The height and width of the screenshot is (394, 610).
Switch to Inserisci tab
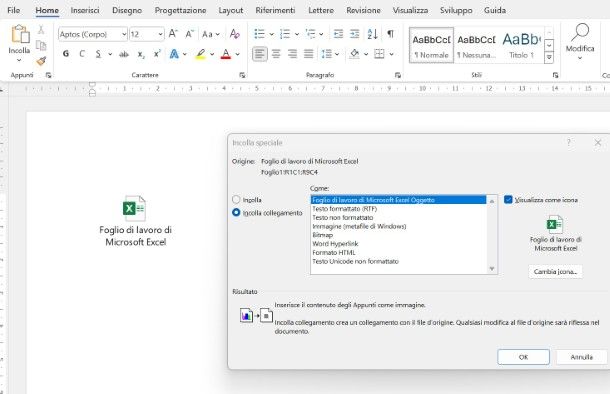point(85,10)
